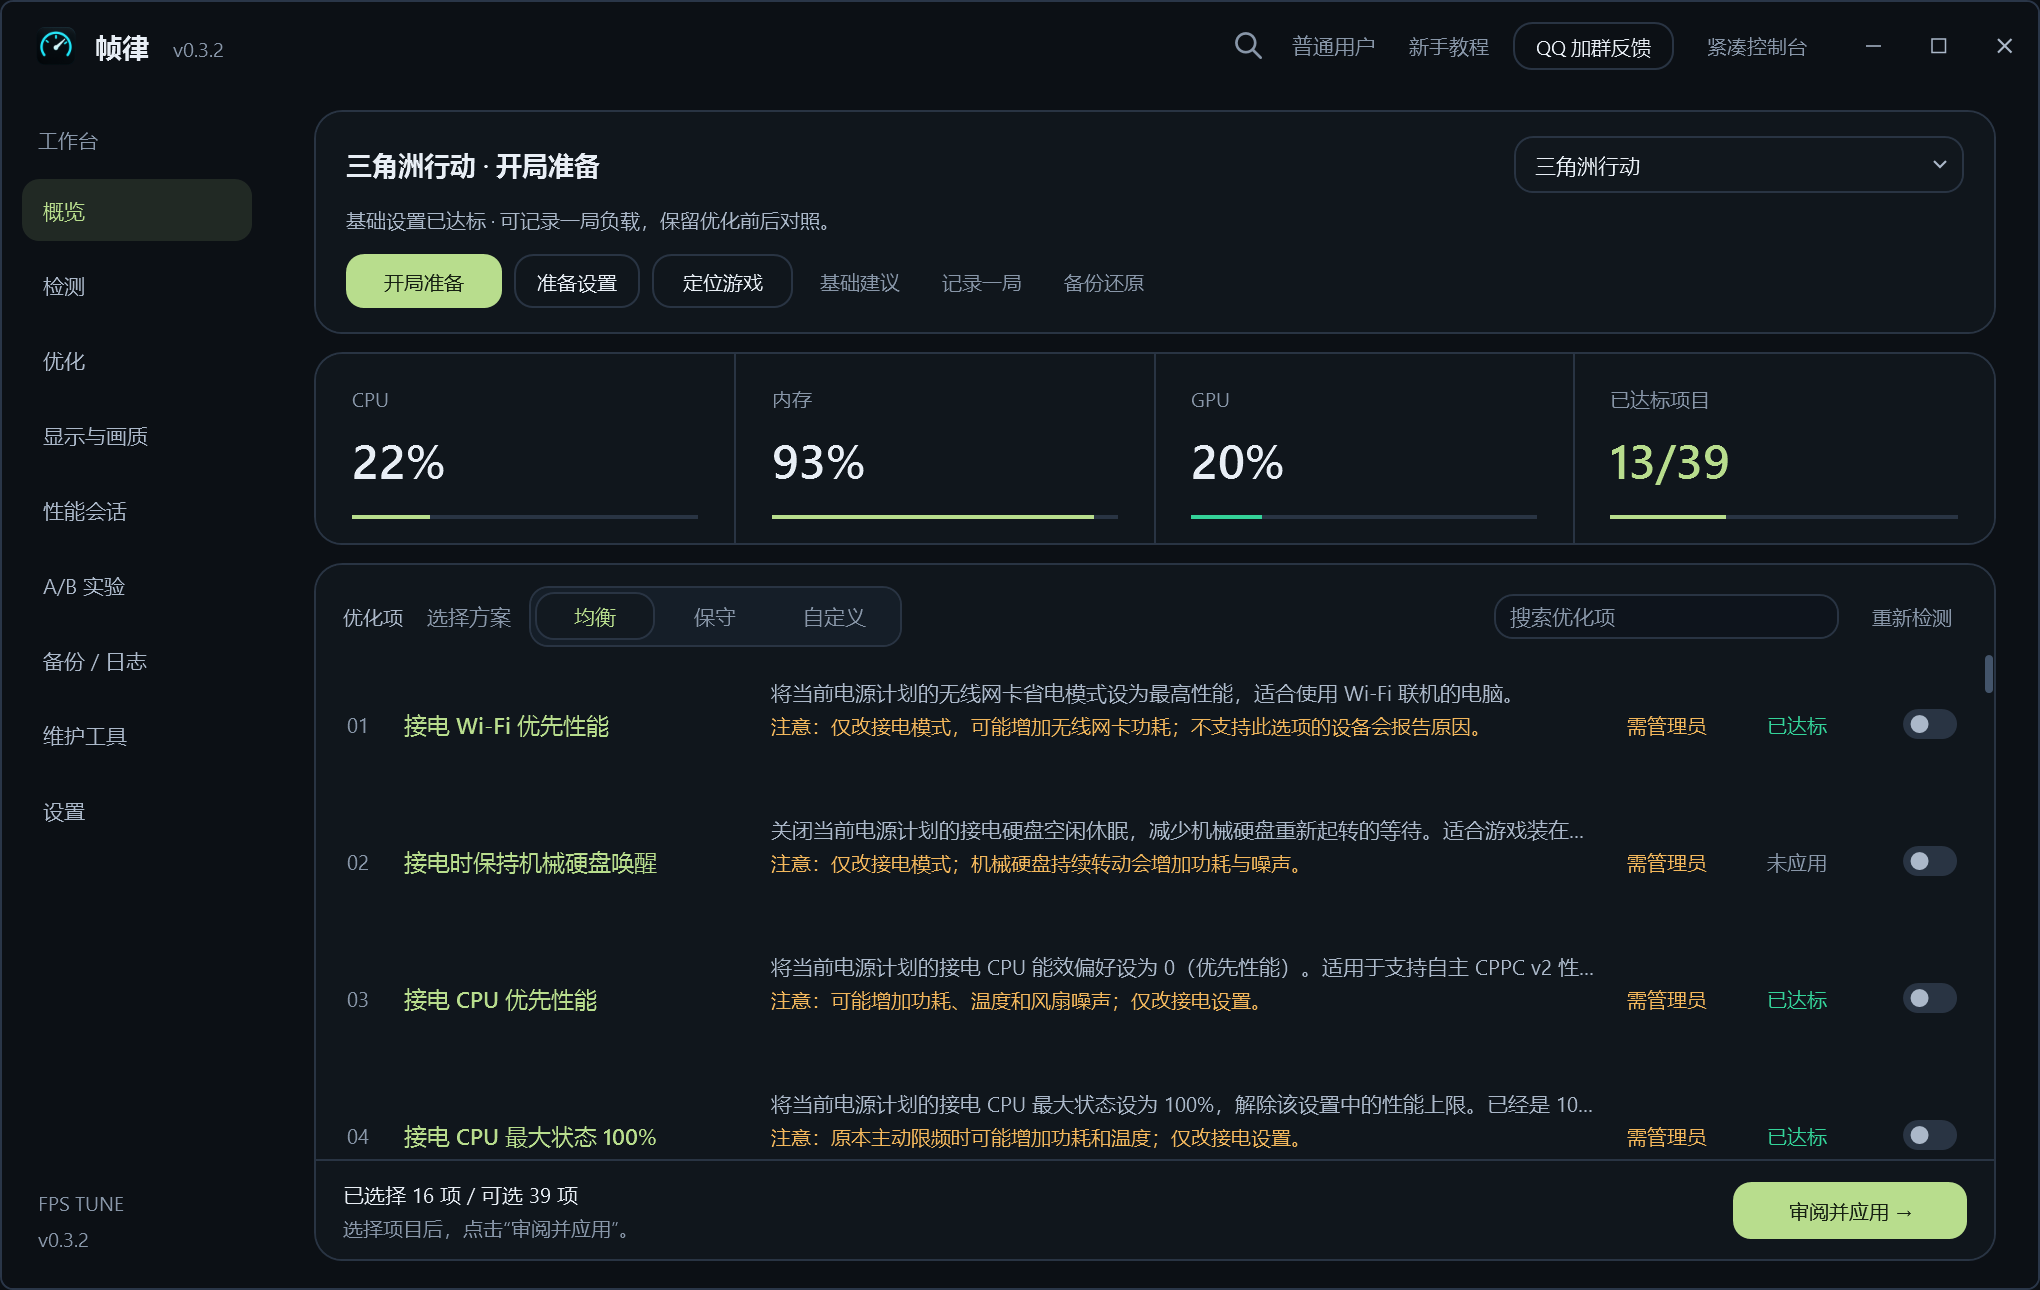
Task: Open the 备份还原 tab
Action: (1103, 283)
